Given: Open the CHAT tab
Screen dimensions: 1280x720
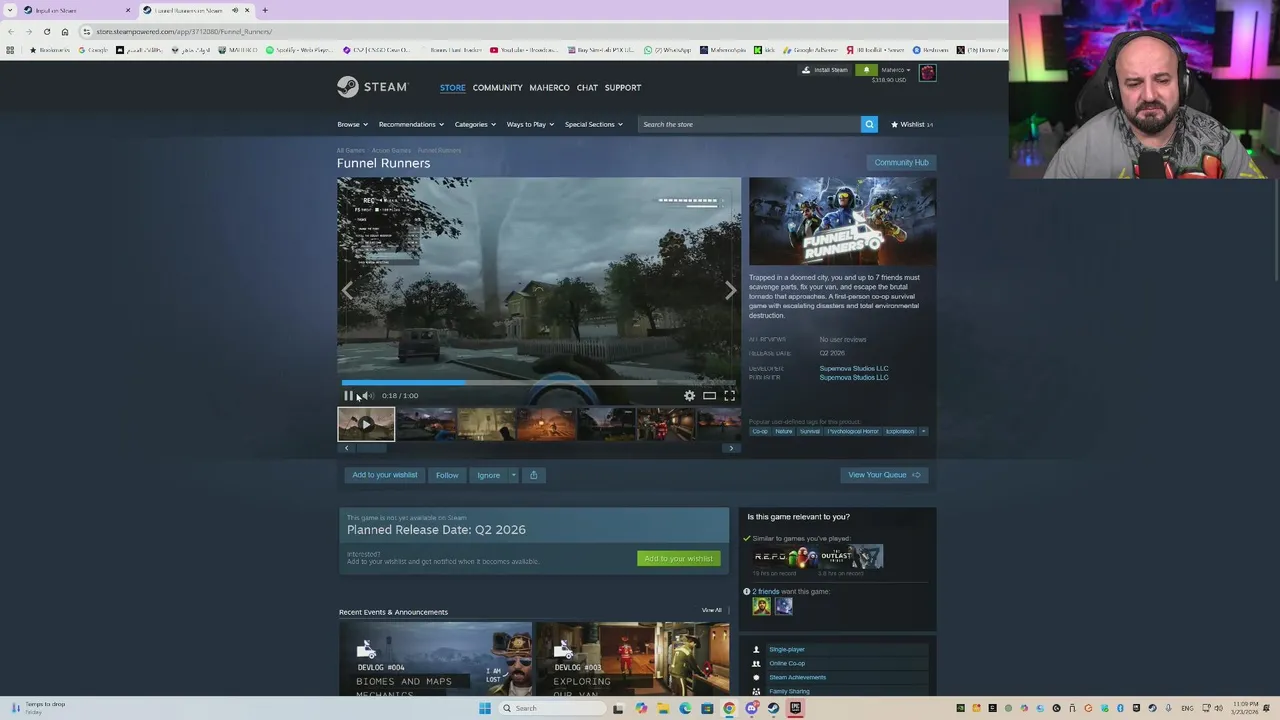Looking at the screenshot, I should (x=587, y=88).
